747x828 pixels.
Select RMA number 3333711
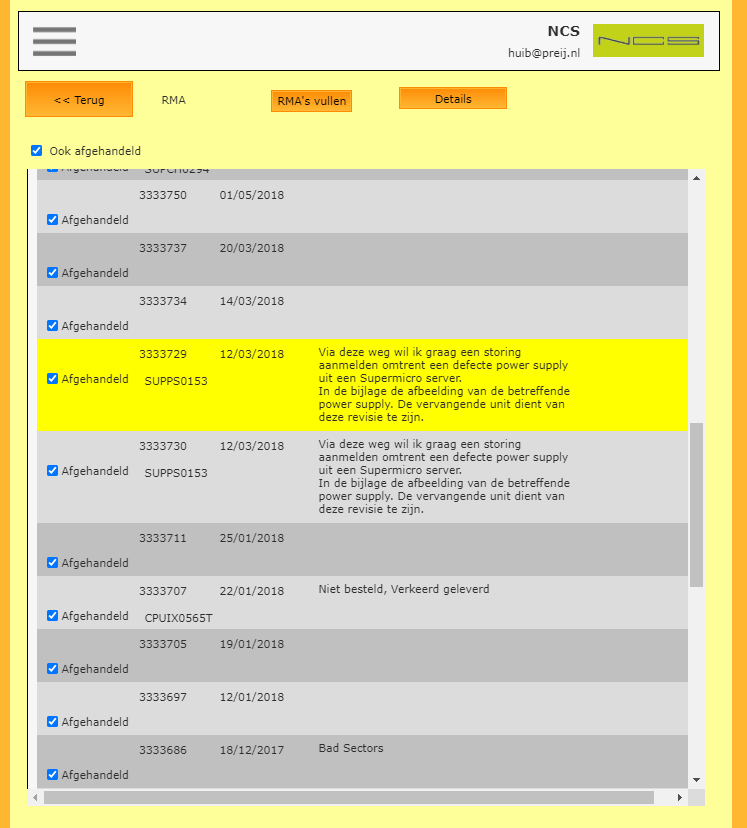[x=163, y=538]
